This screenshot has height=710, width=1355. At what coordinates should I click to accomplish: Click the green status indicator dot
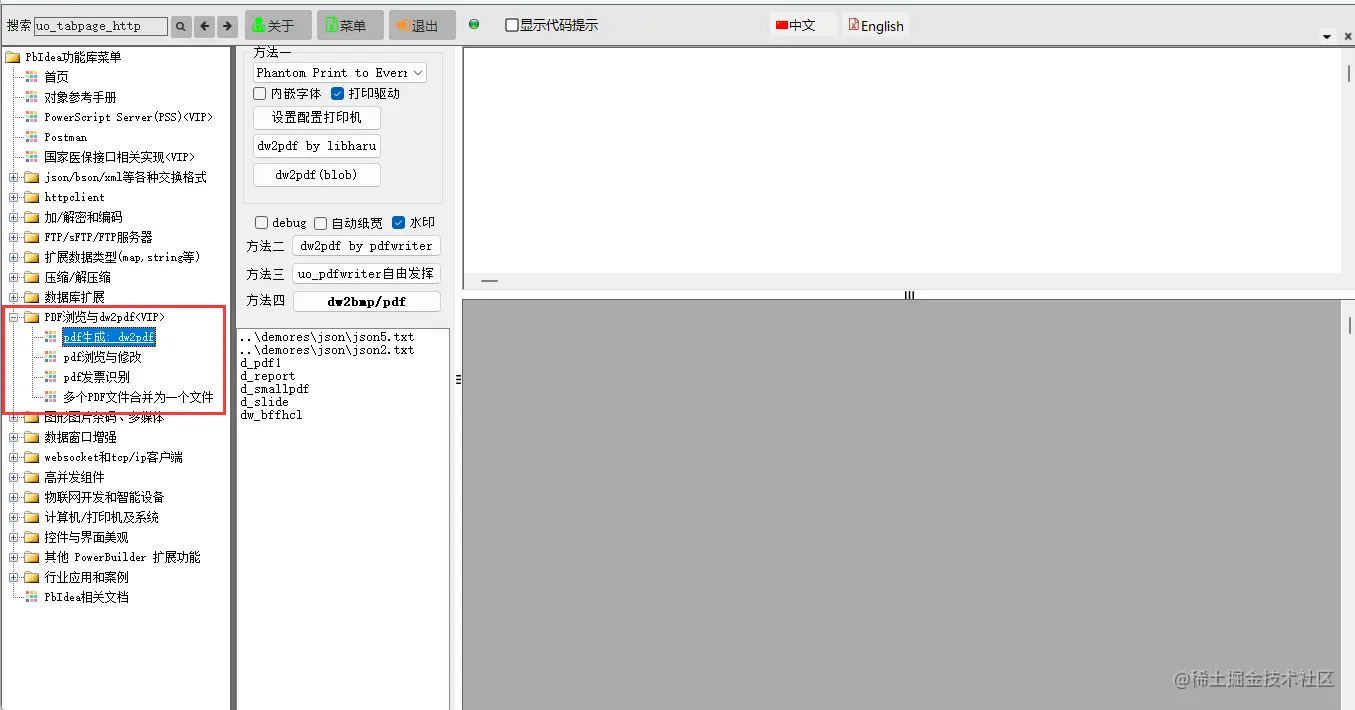click(474, 25)
